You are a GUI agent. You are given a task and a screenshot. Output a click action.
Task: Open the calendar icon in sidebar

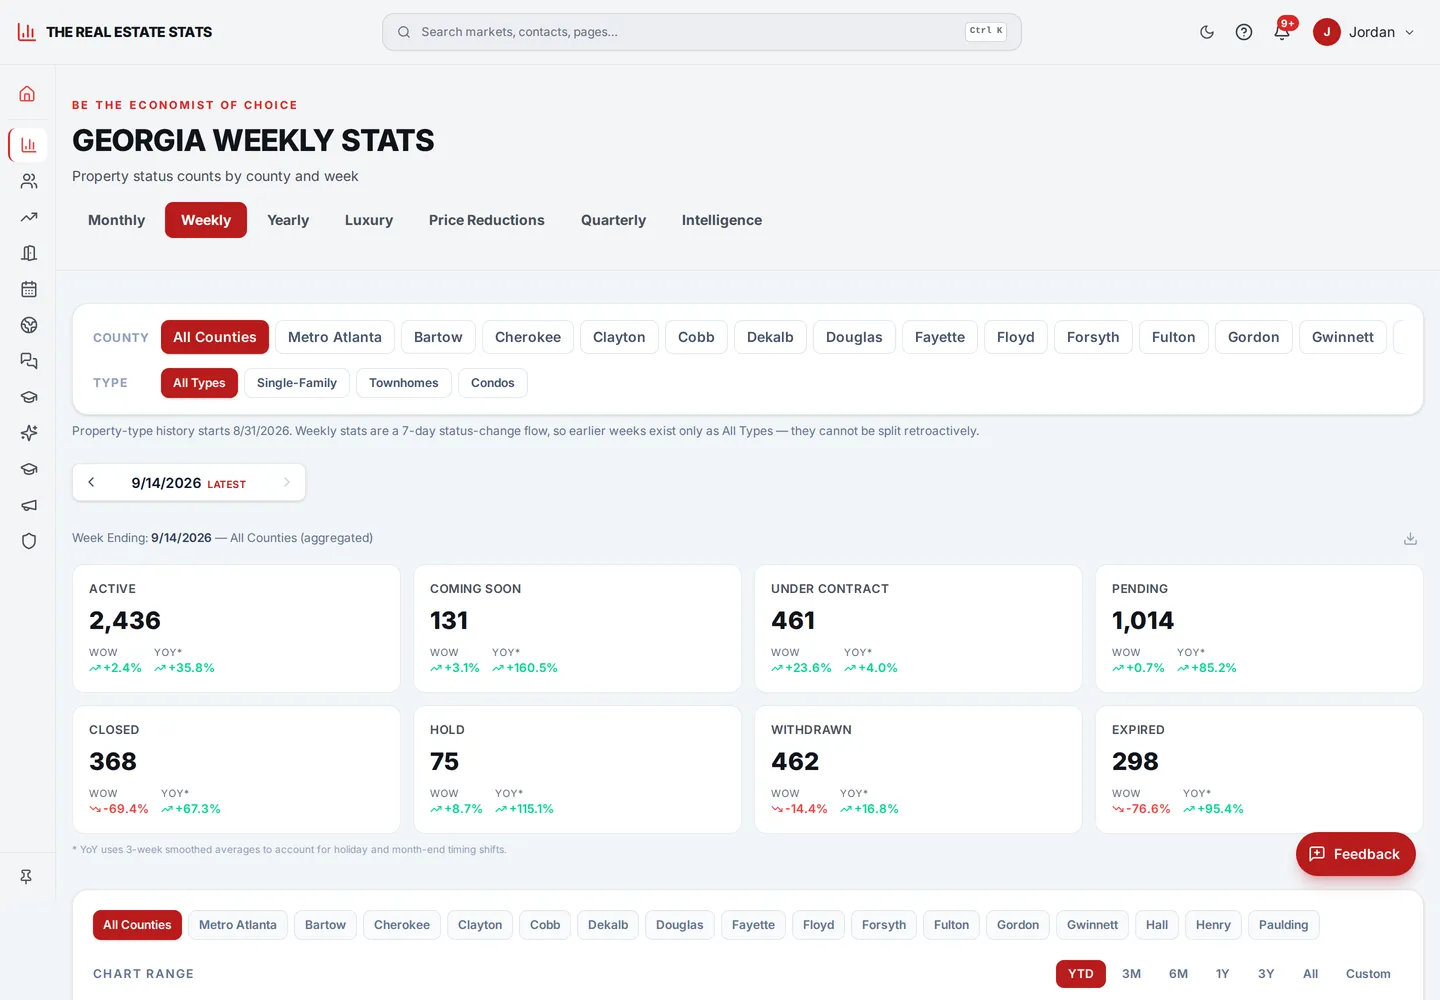pyautogui.click(x=28, y=289)
